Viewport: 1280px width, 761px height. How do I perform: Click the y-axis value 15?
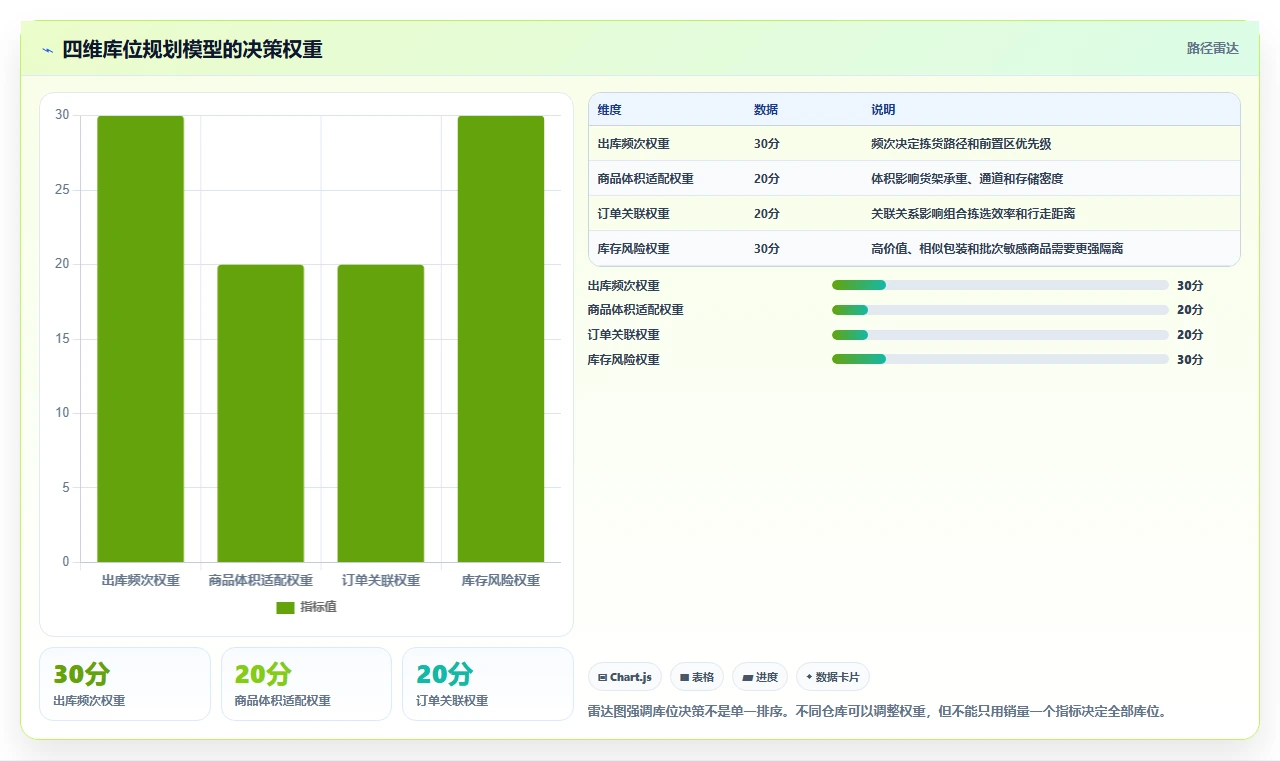[62, 339]
